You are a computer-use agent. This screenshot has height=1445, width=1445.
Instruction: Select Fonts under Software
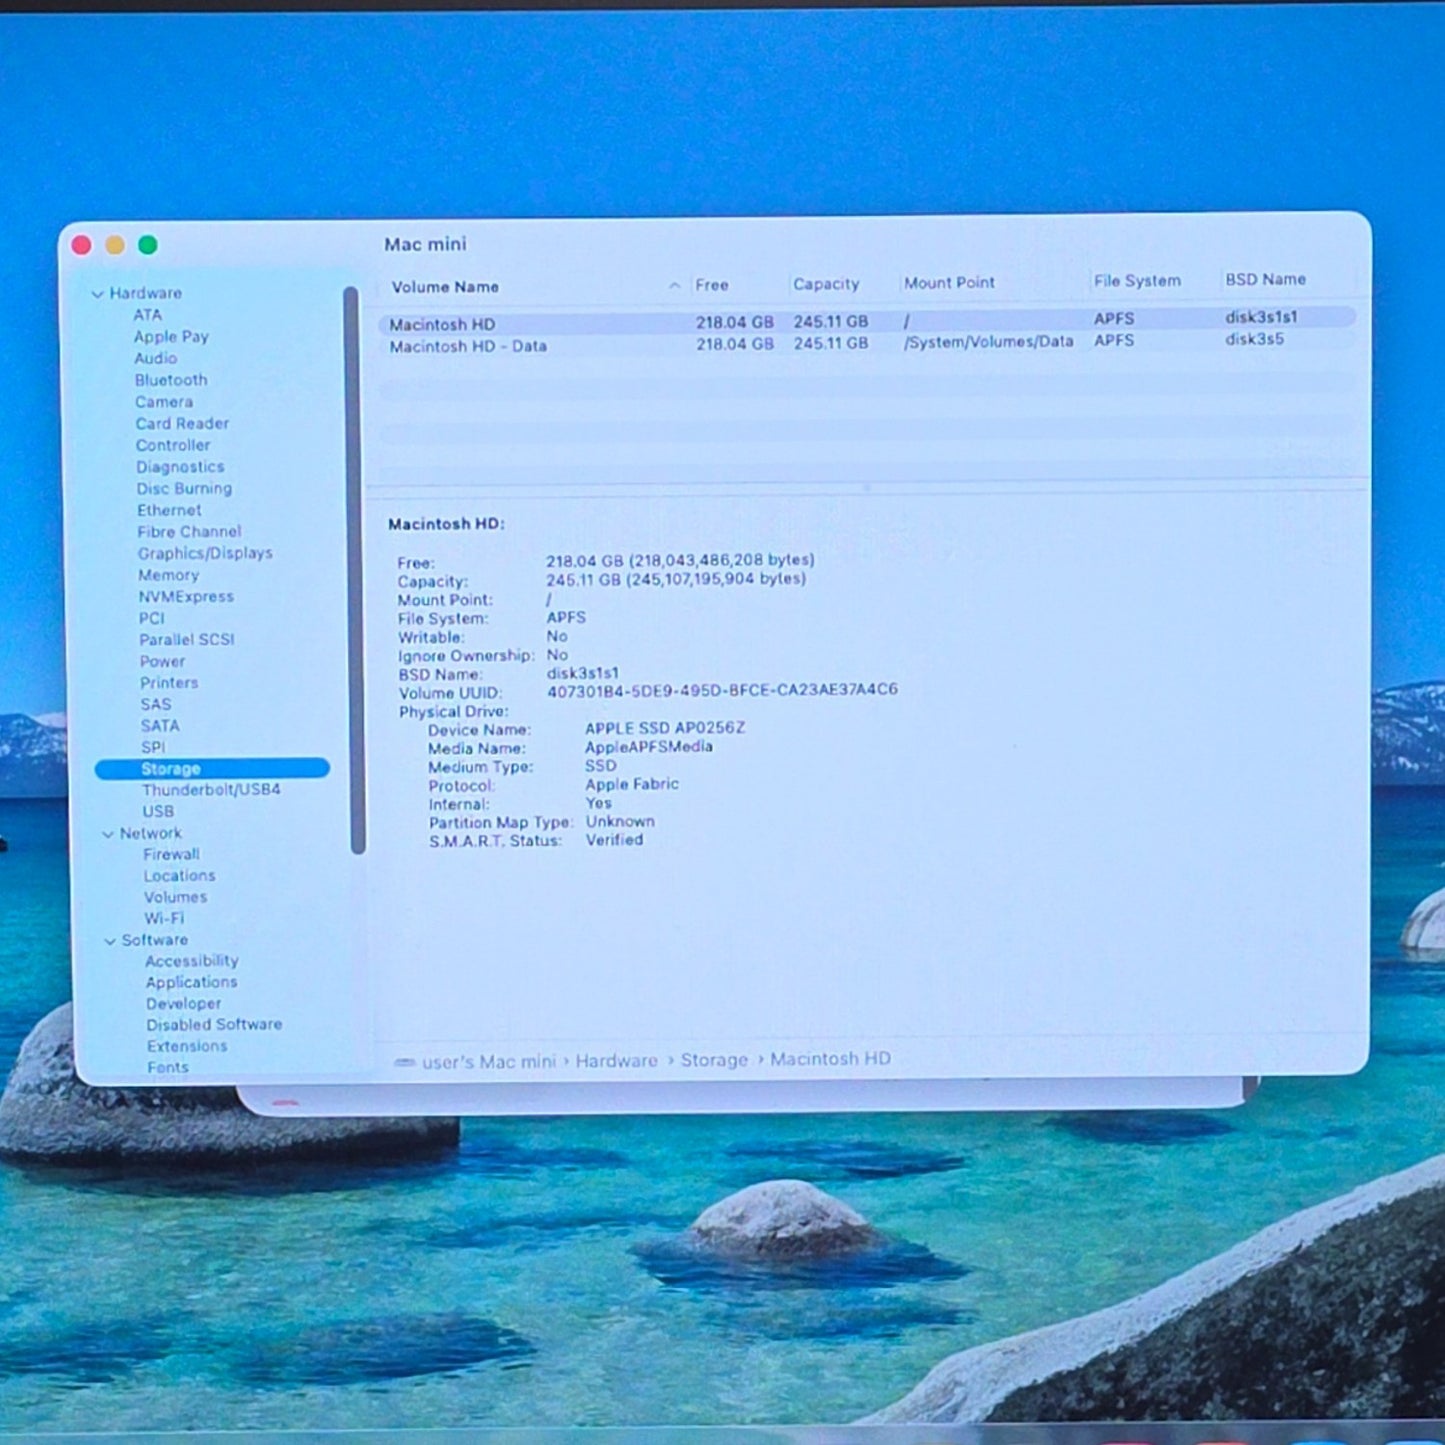pos(168,1068)
